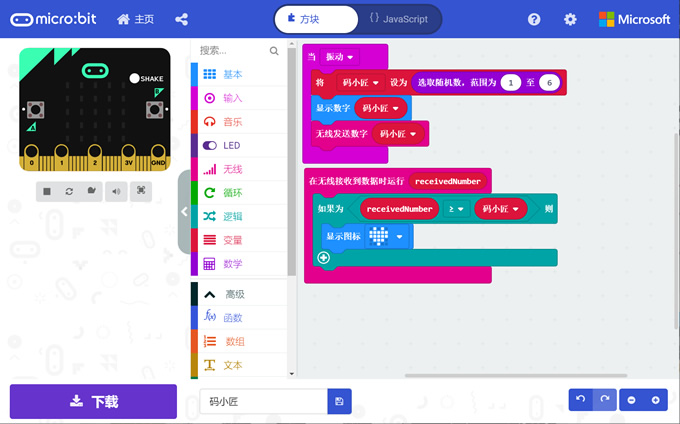This screenshot has height=424, width=680.
Task: Click receivedNumber parameter in radio block header
Action: (x=448, y=181)
